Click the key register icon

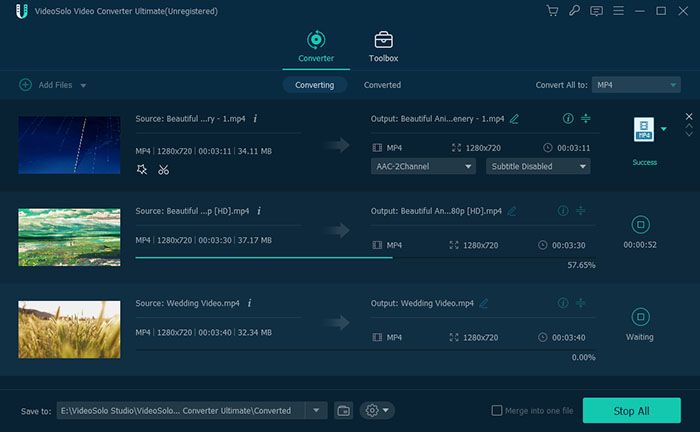pos(574,11)
